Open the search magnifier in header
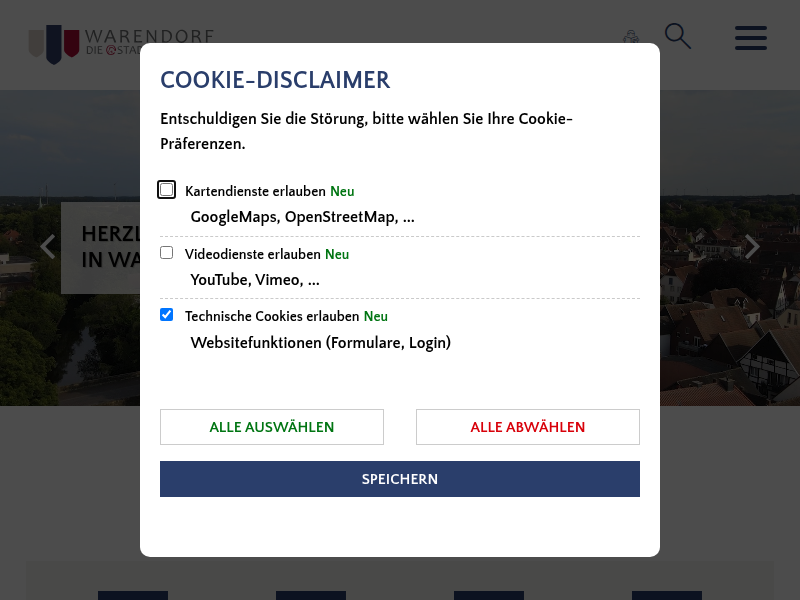This screenshot has height=600, width=800. (678, 36)
